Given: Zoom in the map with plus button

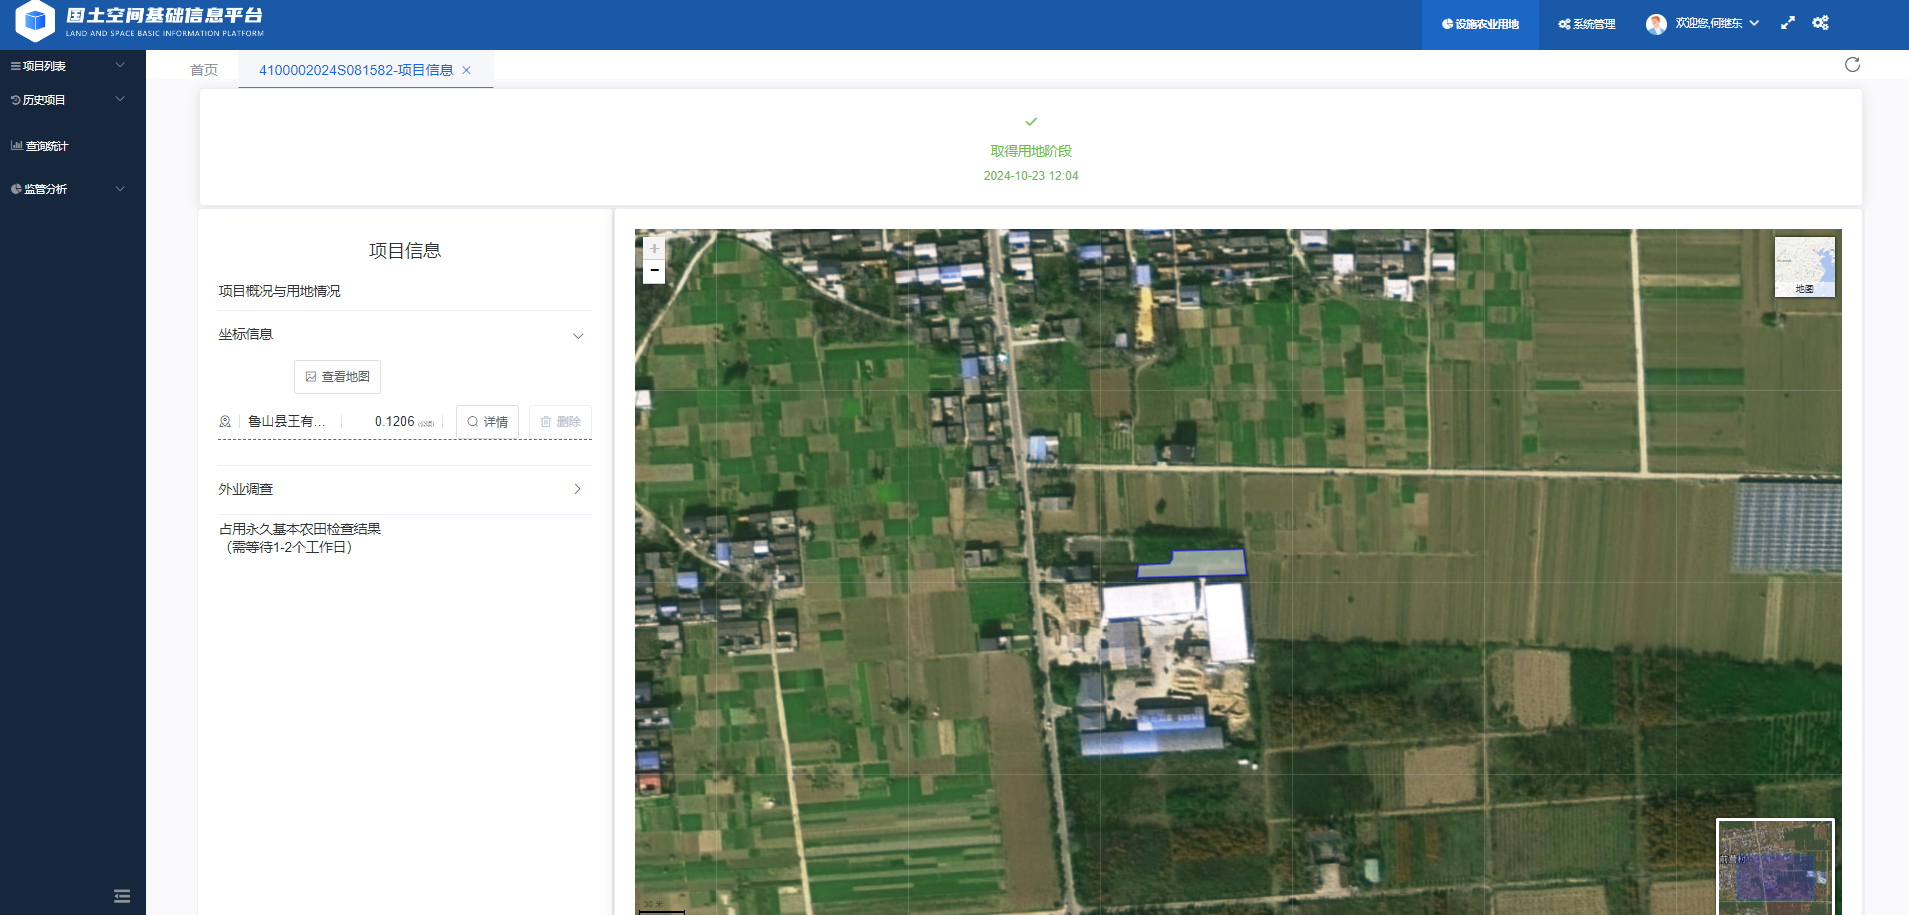Looking at the screenshot, I should point(654,249).
